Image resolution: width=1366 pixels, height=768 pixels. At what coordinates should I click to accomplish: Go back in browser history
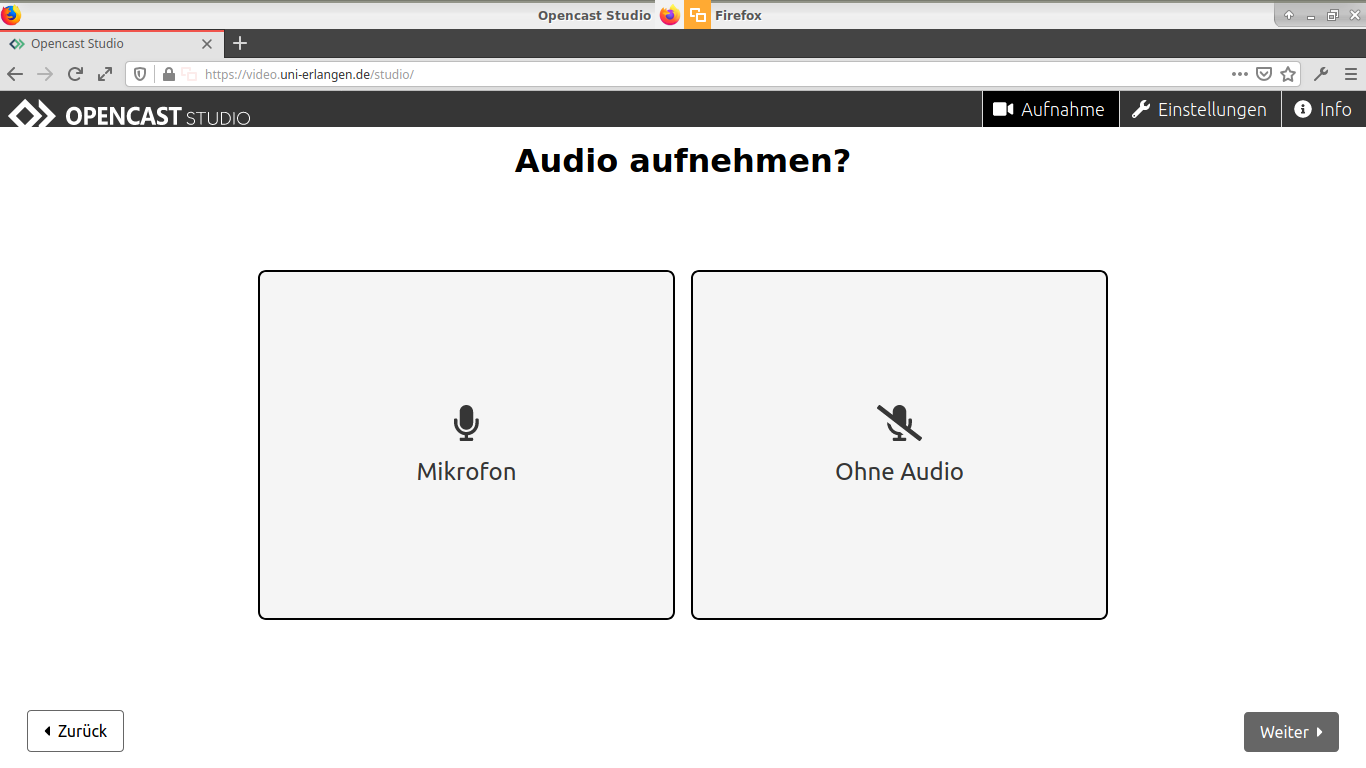coord(15,74)
